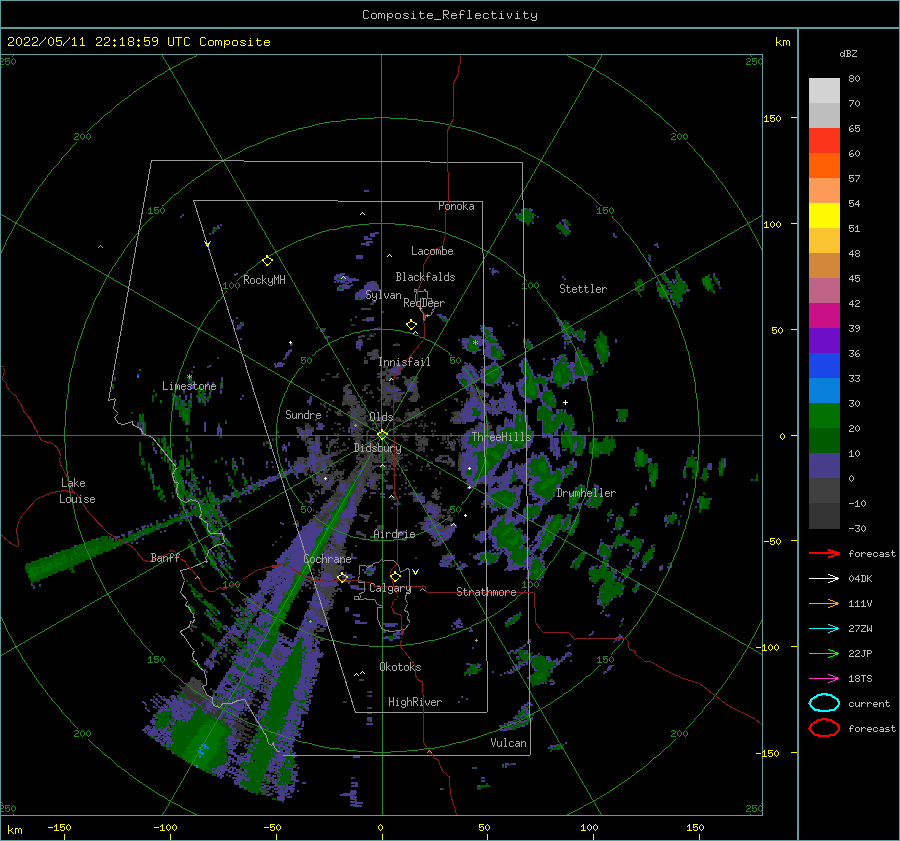Click the Innisfail label
The width and height of the screenshot is (900, 841).
[x=404, y=362]
